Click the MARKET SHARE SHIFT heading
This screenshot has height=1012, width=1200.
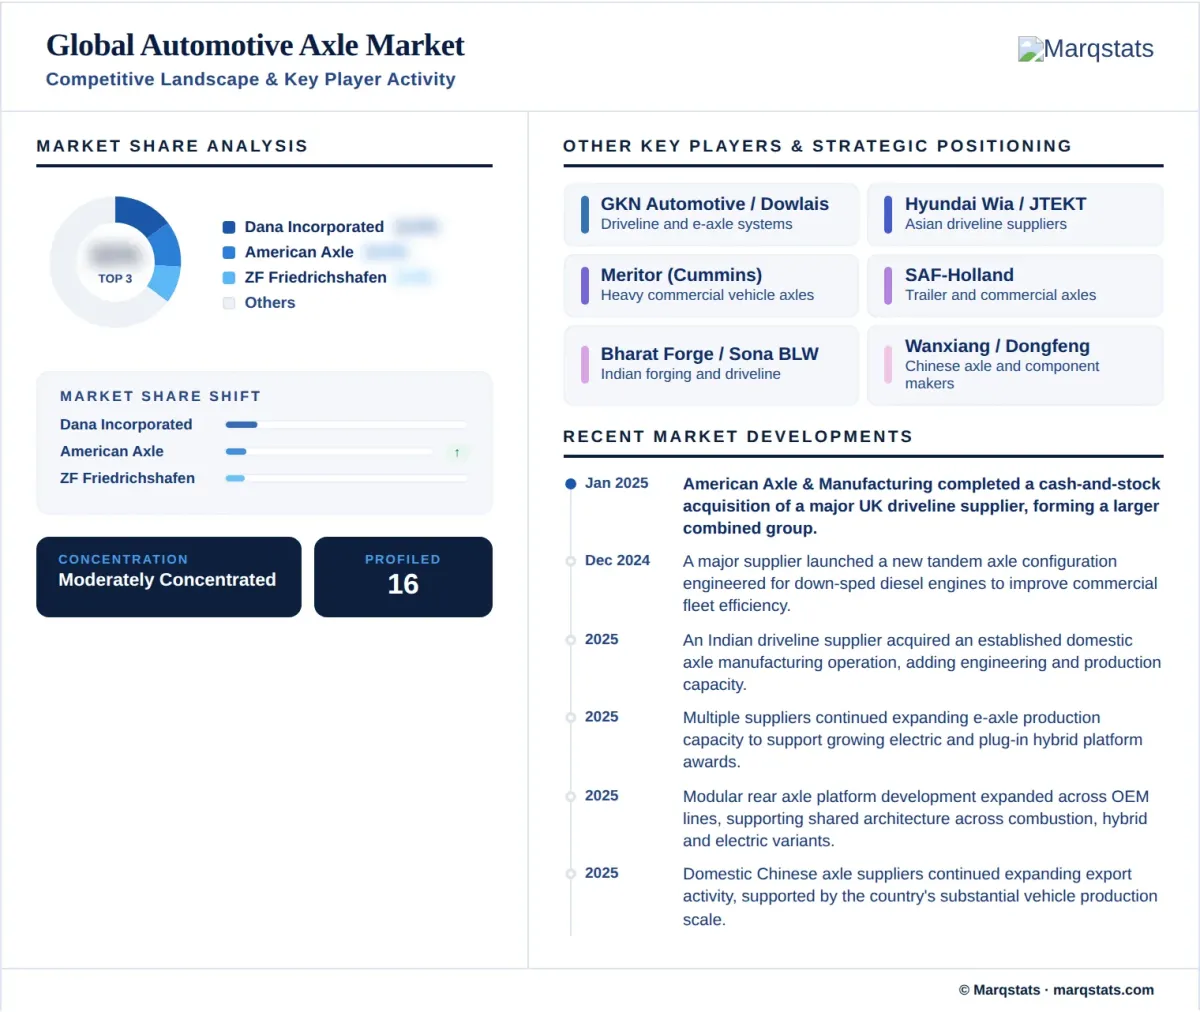coord(160,396)
